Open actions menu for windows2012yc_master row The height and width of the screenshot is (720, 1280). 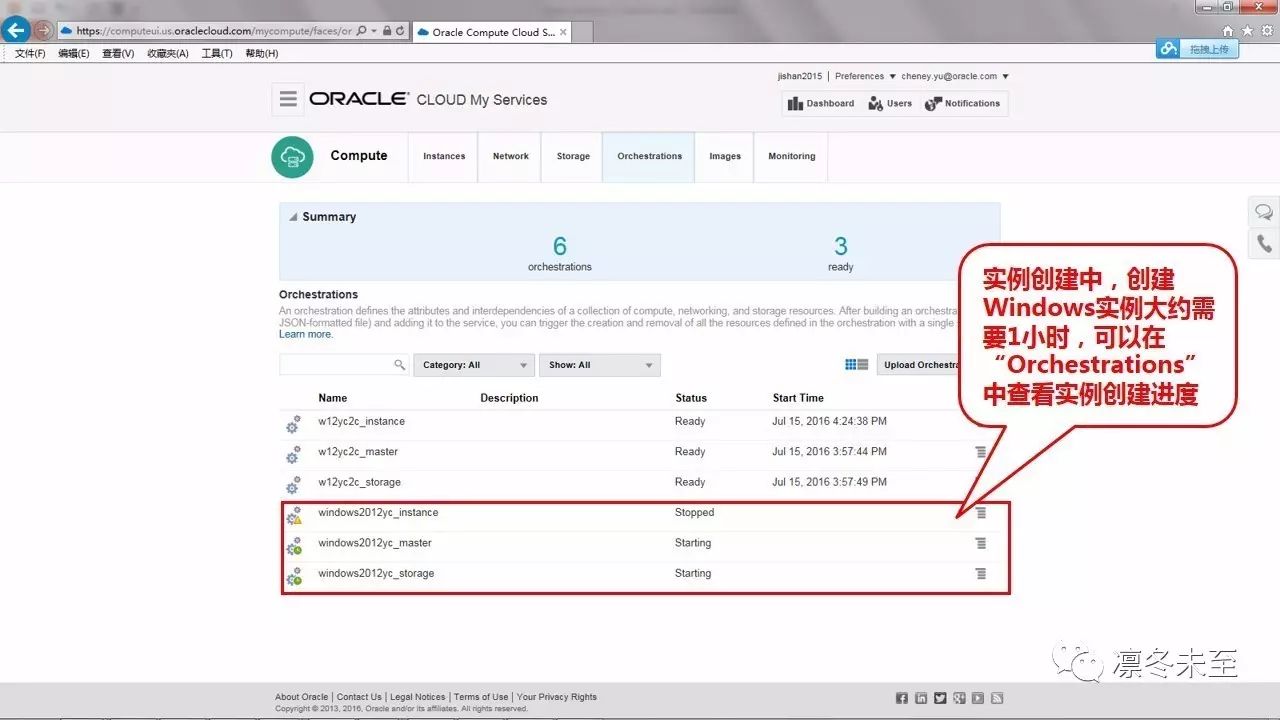981,543
